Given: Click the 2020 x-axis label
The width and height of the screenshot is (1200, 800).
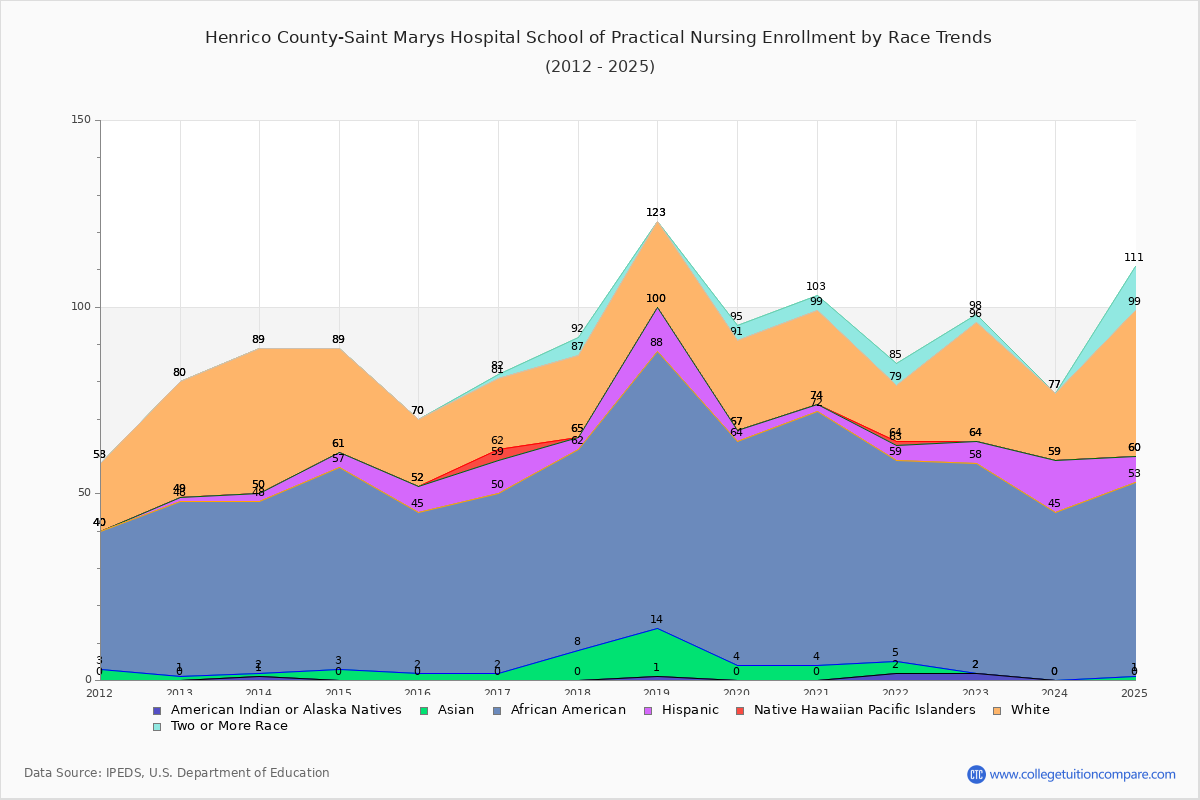Looking at the screenshot, I should (737, 693).
